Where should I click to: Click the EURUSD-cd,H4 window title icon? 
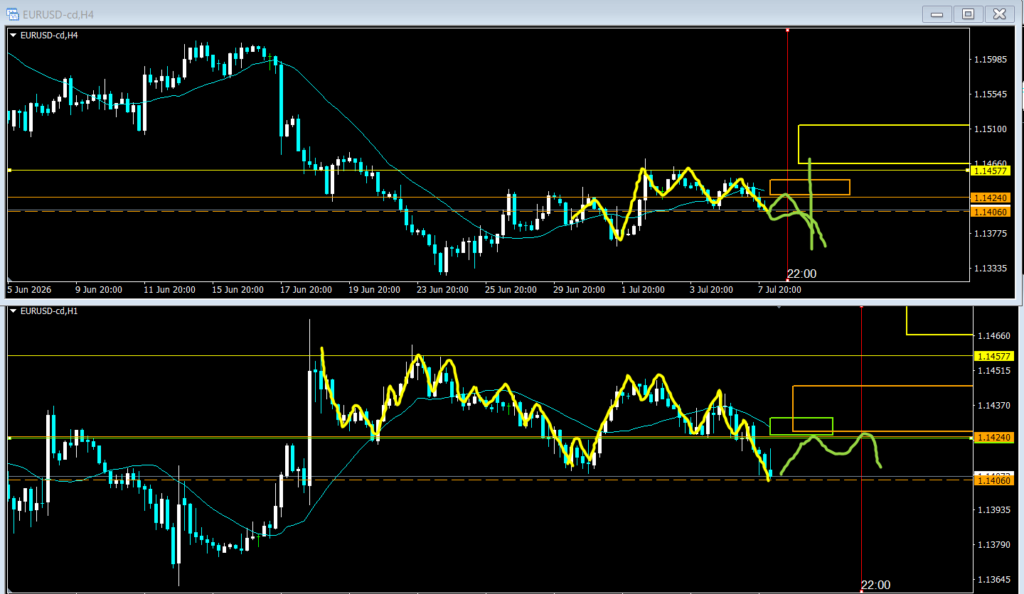(x=12, y=14)
